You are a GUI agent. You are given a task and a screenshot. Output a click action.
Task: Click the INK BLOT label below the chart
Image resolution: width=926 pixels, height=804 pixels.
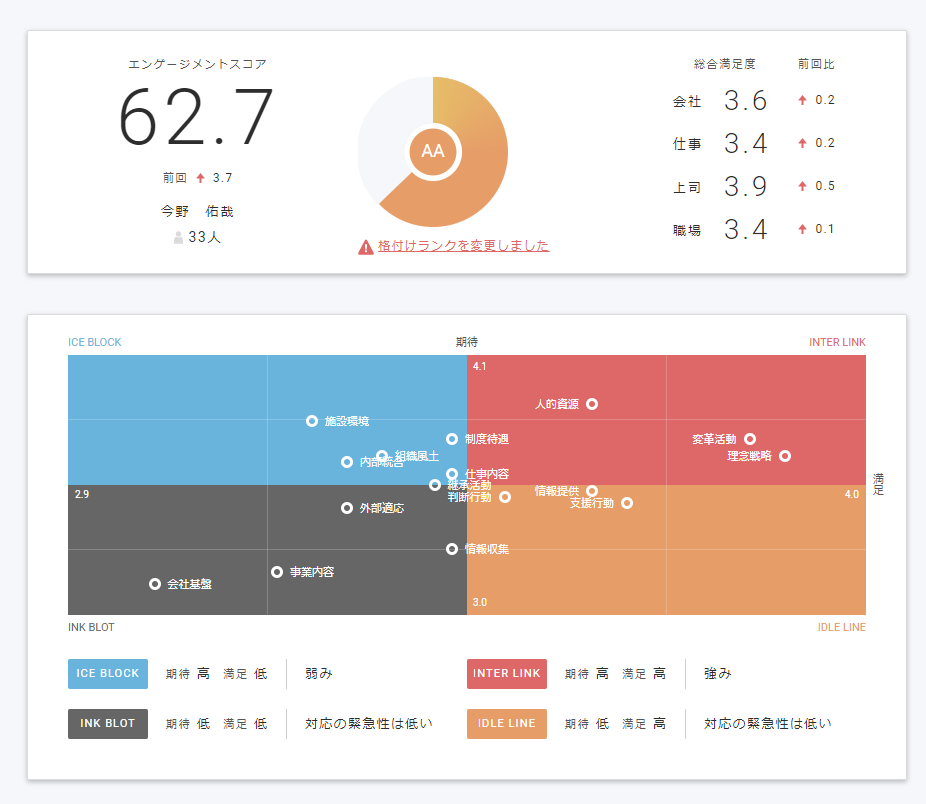pos(91,627)
